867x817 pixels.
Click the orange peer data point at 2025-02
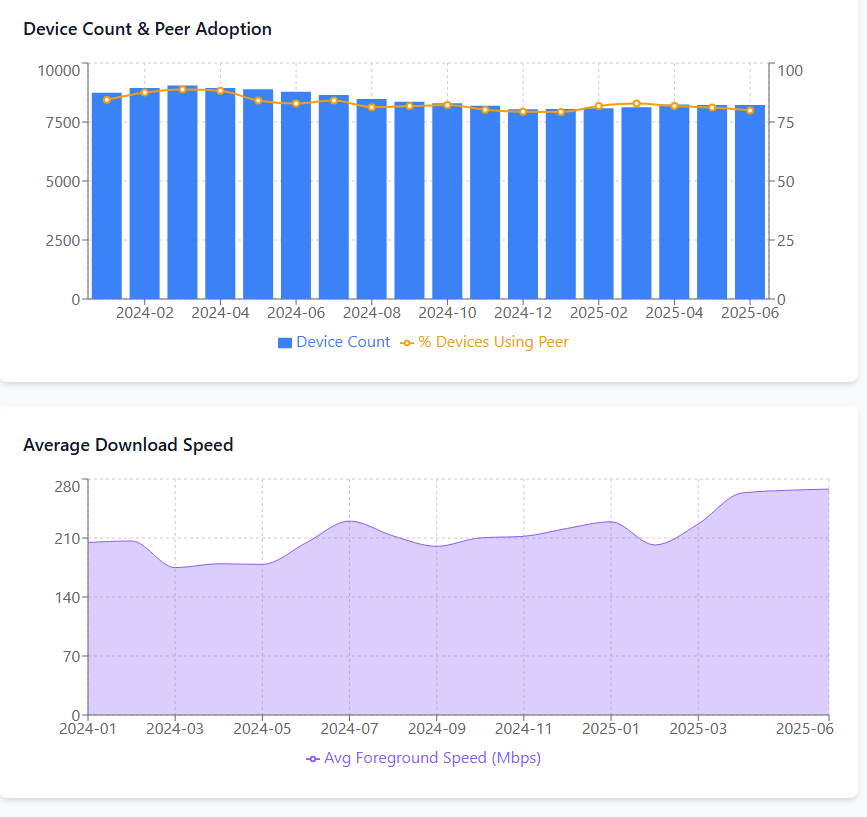(x=599, y=106)
